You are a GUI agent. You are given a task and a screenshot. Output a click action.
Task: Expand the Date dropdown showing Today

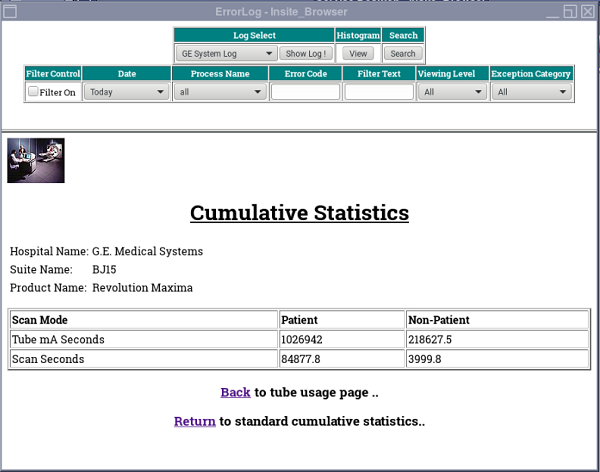tap(126, 92)
